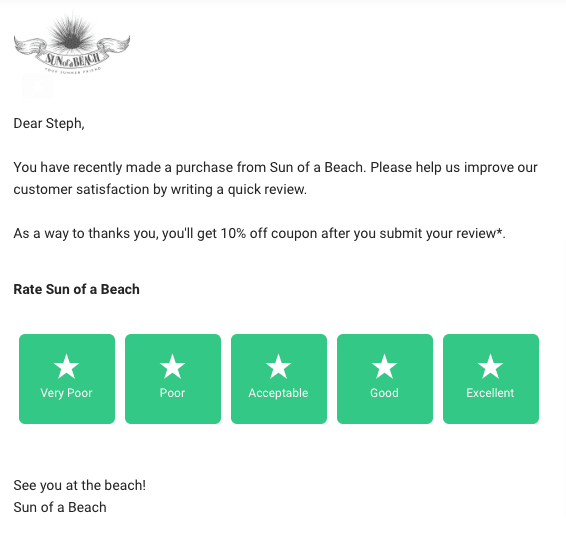This screenshot has width=566, height=538.
Task: Rate the store as Very Poor
Action: coord(67,379)
